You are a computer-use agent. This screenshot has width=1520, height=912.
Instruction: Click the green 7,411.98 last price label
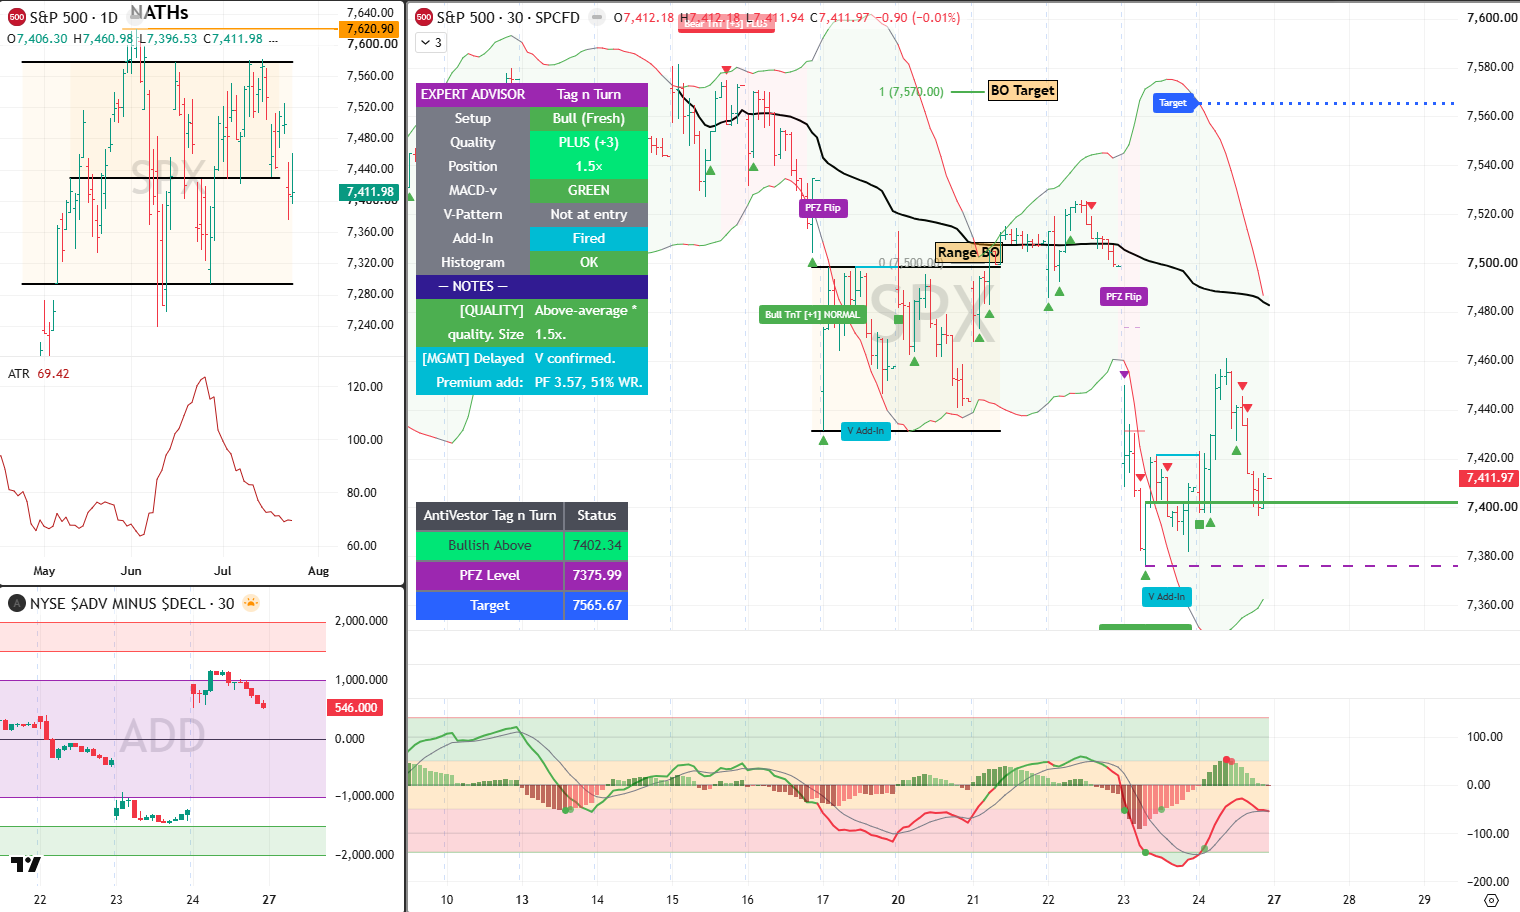click(370, 192)
